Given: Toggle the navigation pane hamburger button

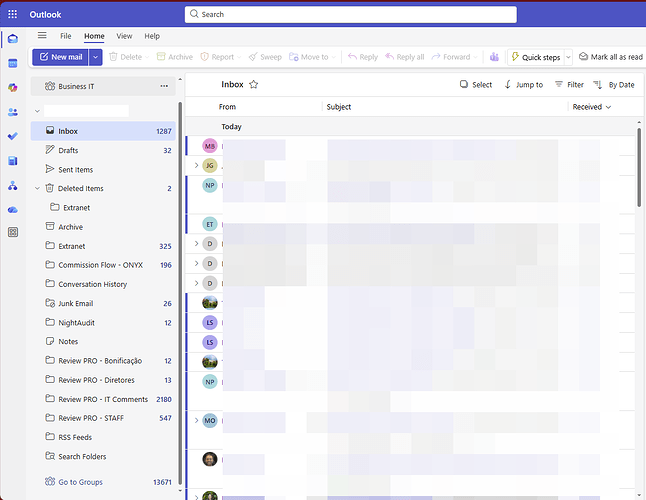Looking at the screenshot, I should (x=42, y=36).
